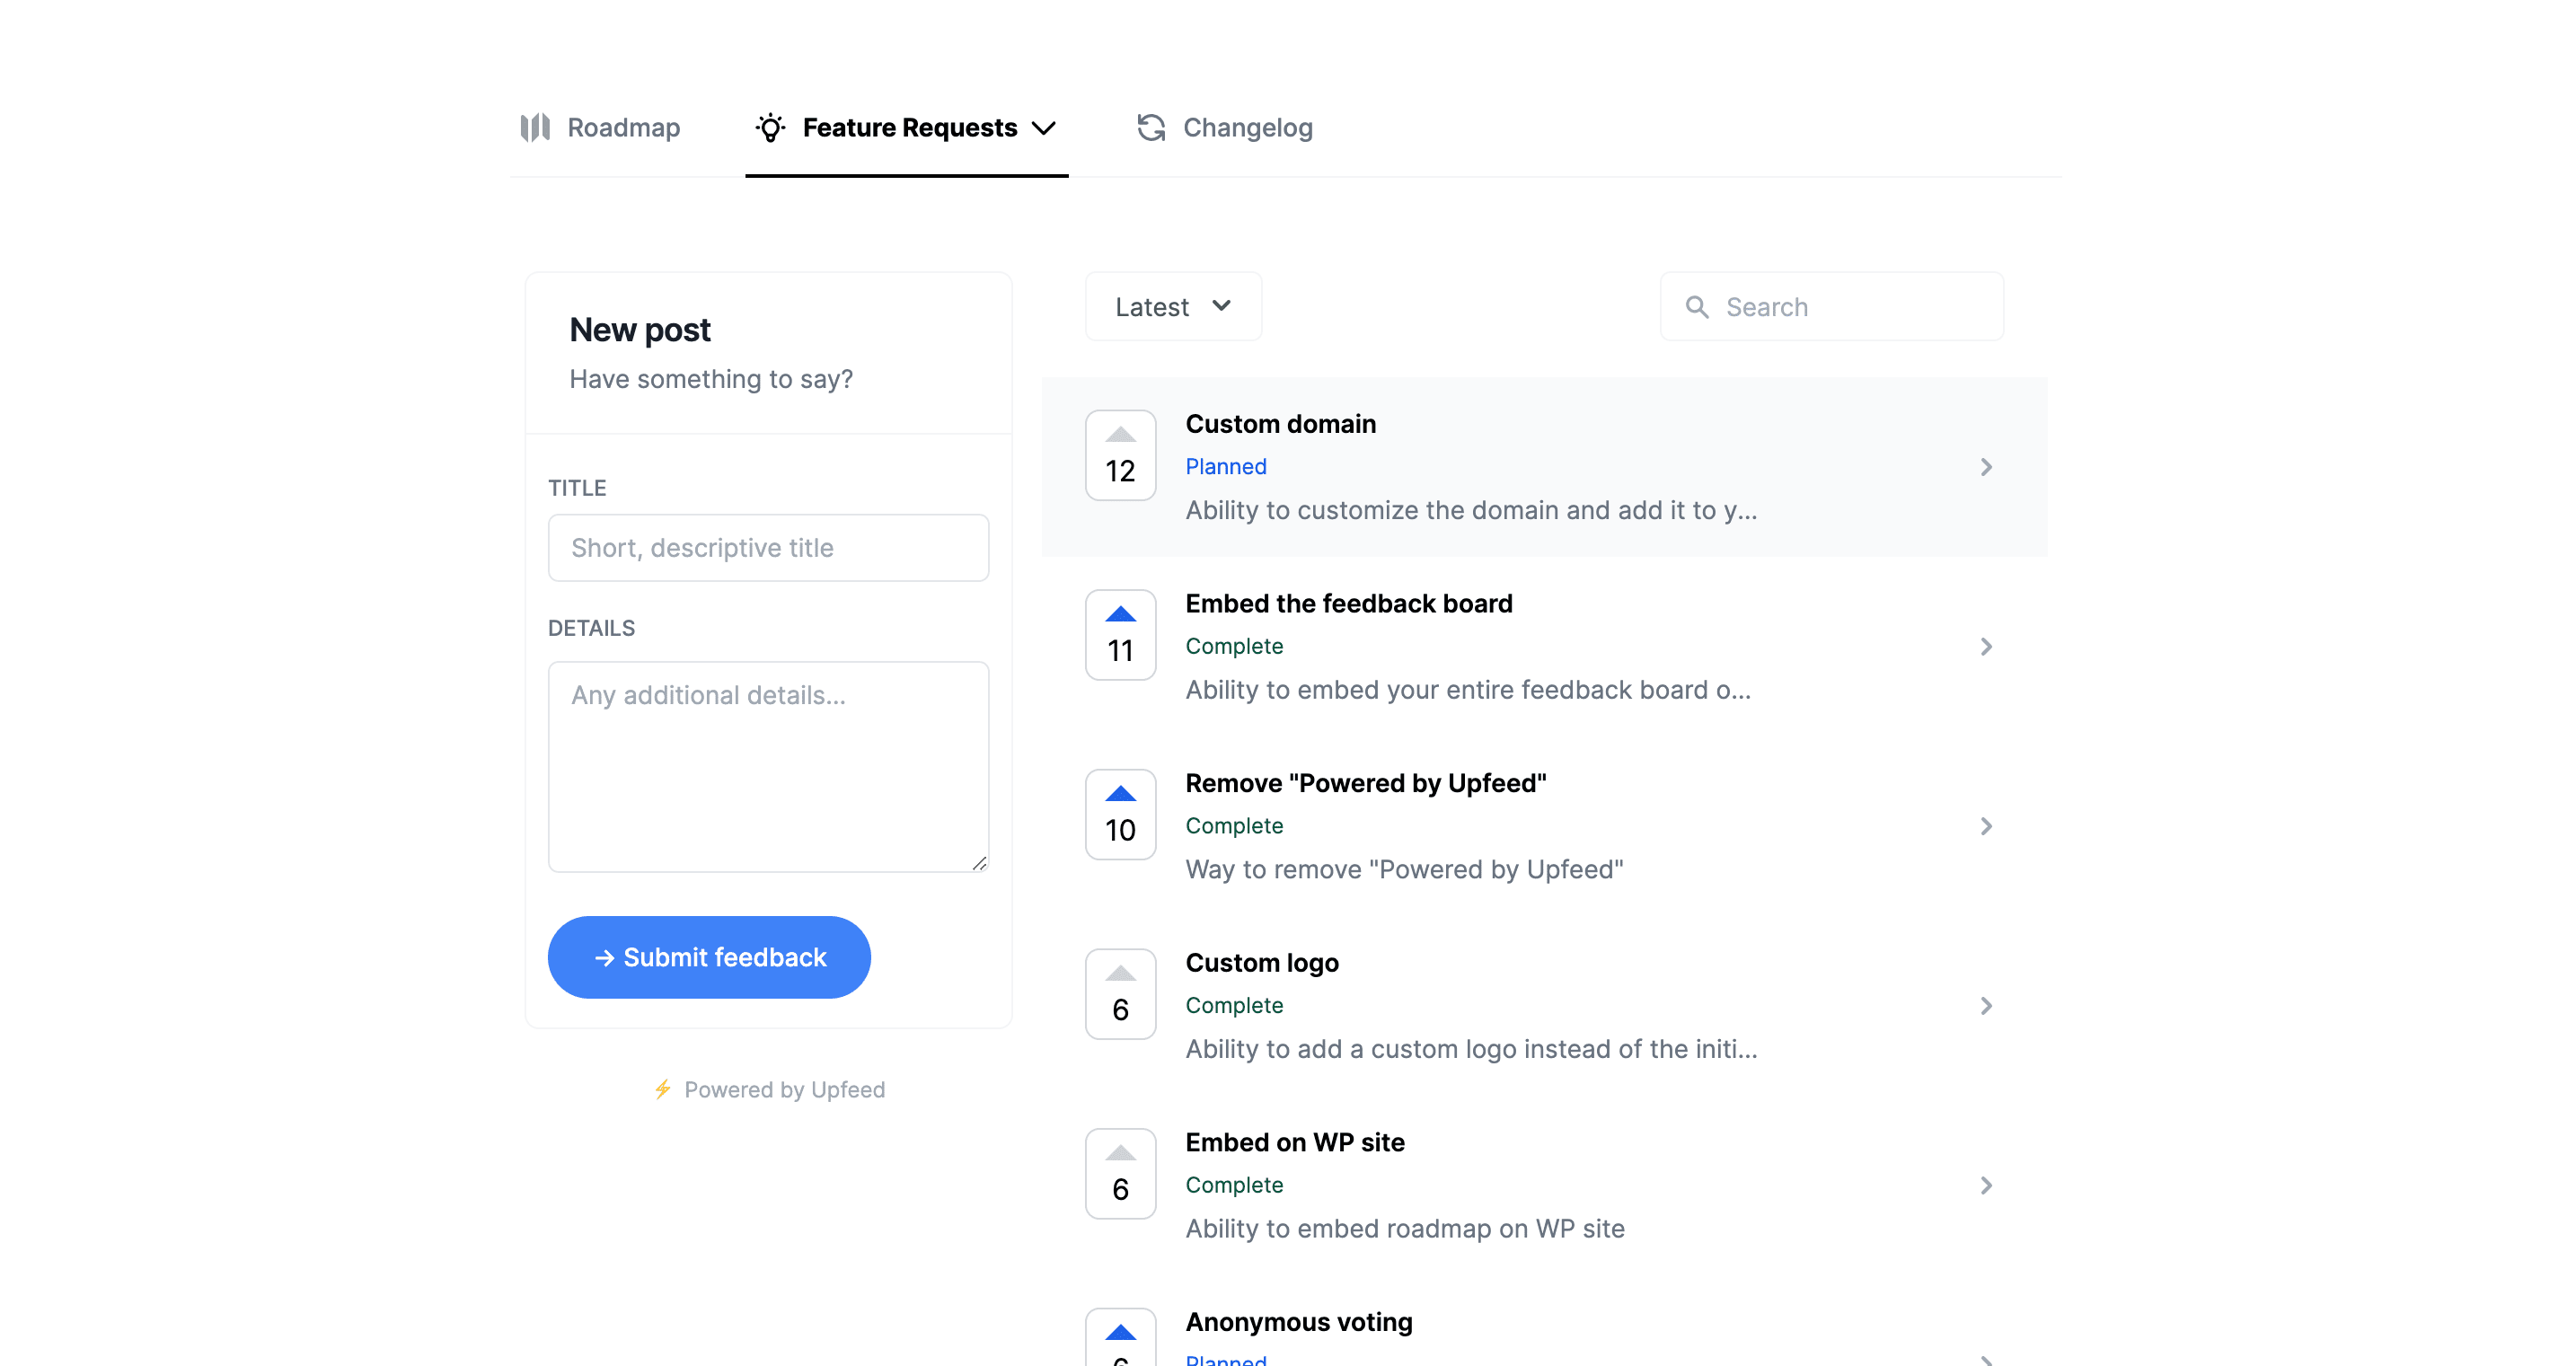Screen dimensions: 2576x1366
Task: Open the Powered by Upfeed link
Action: (x=784, y=1089)
